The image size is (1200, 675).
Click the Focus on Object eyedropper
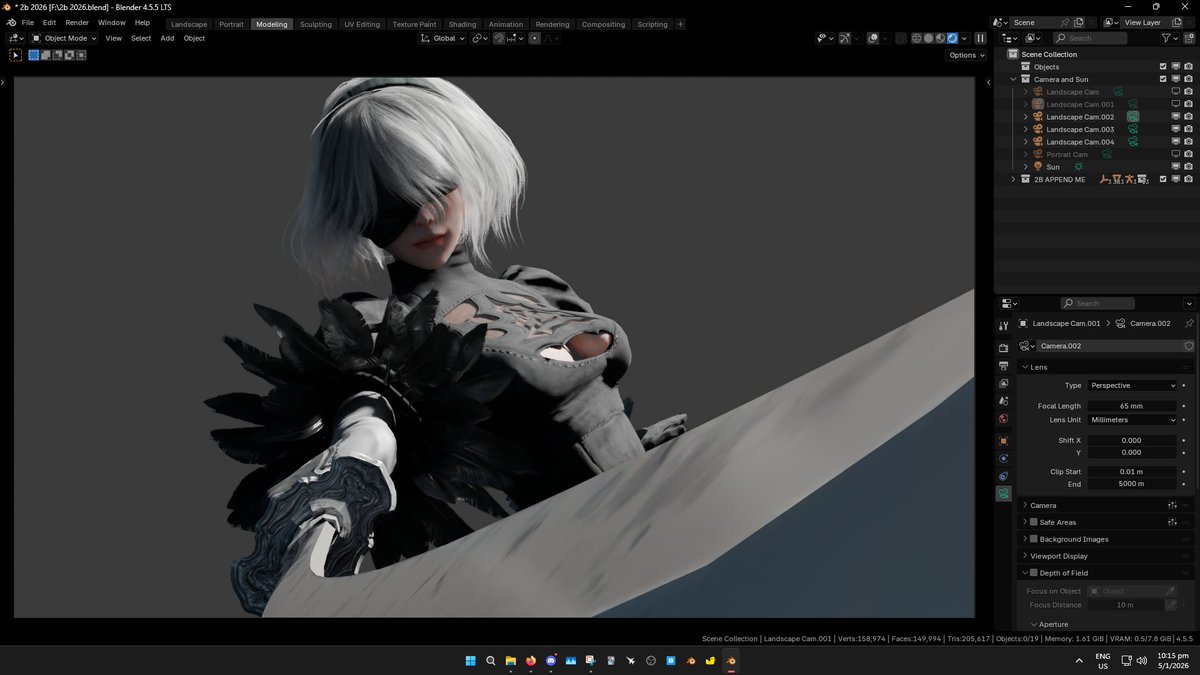click(x=1170, y=591)
